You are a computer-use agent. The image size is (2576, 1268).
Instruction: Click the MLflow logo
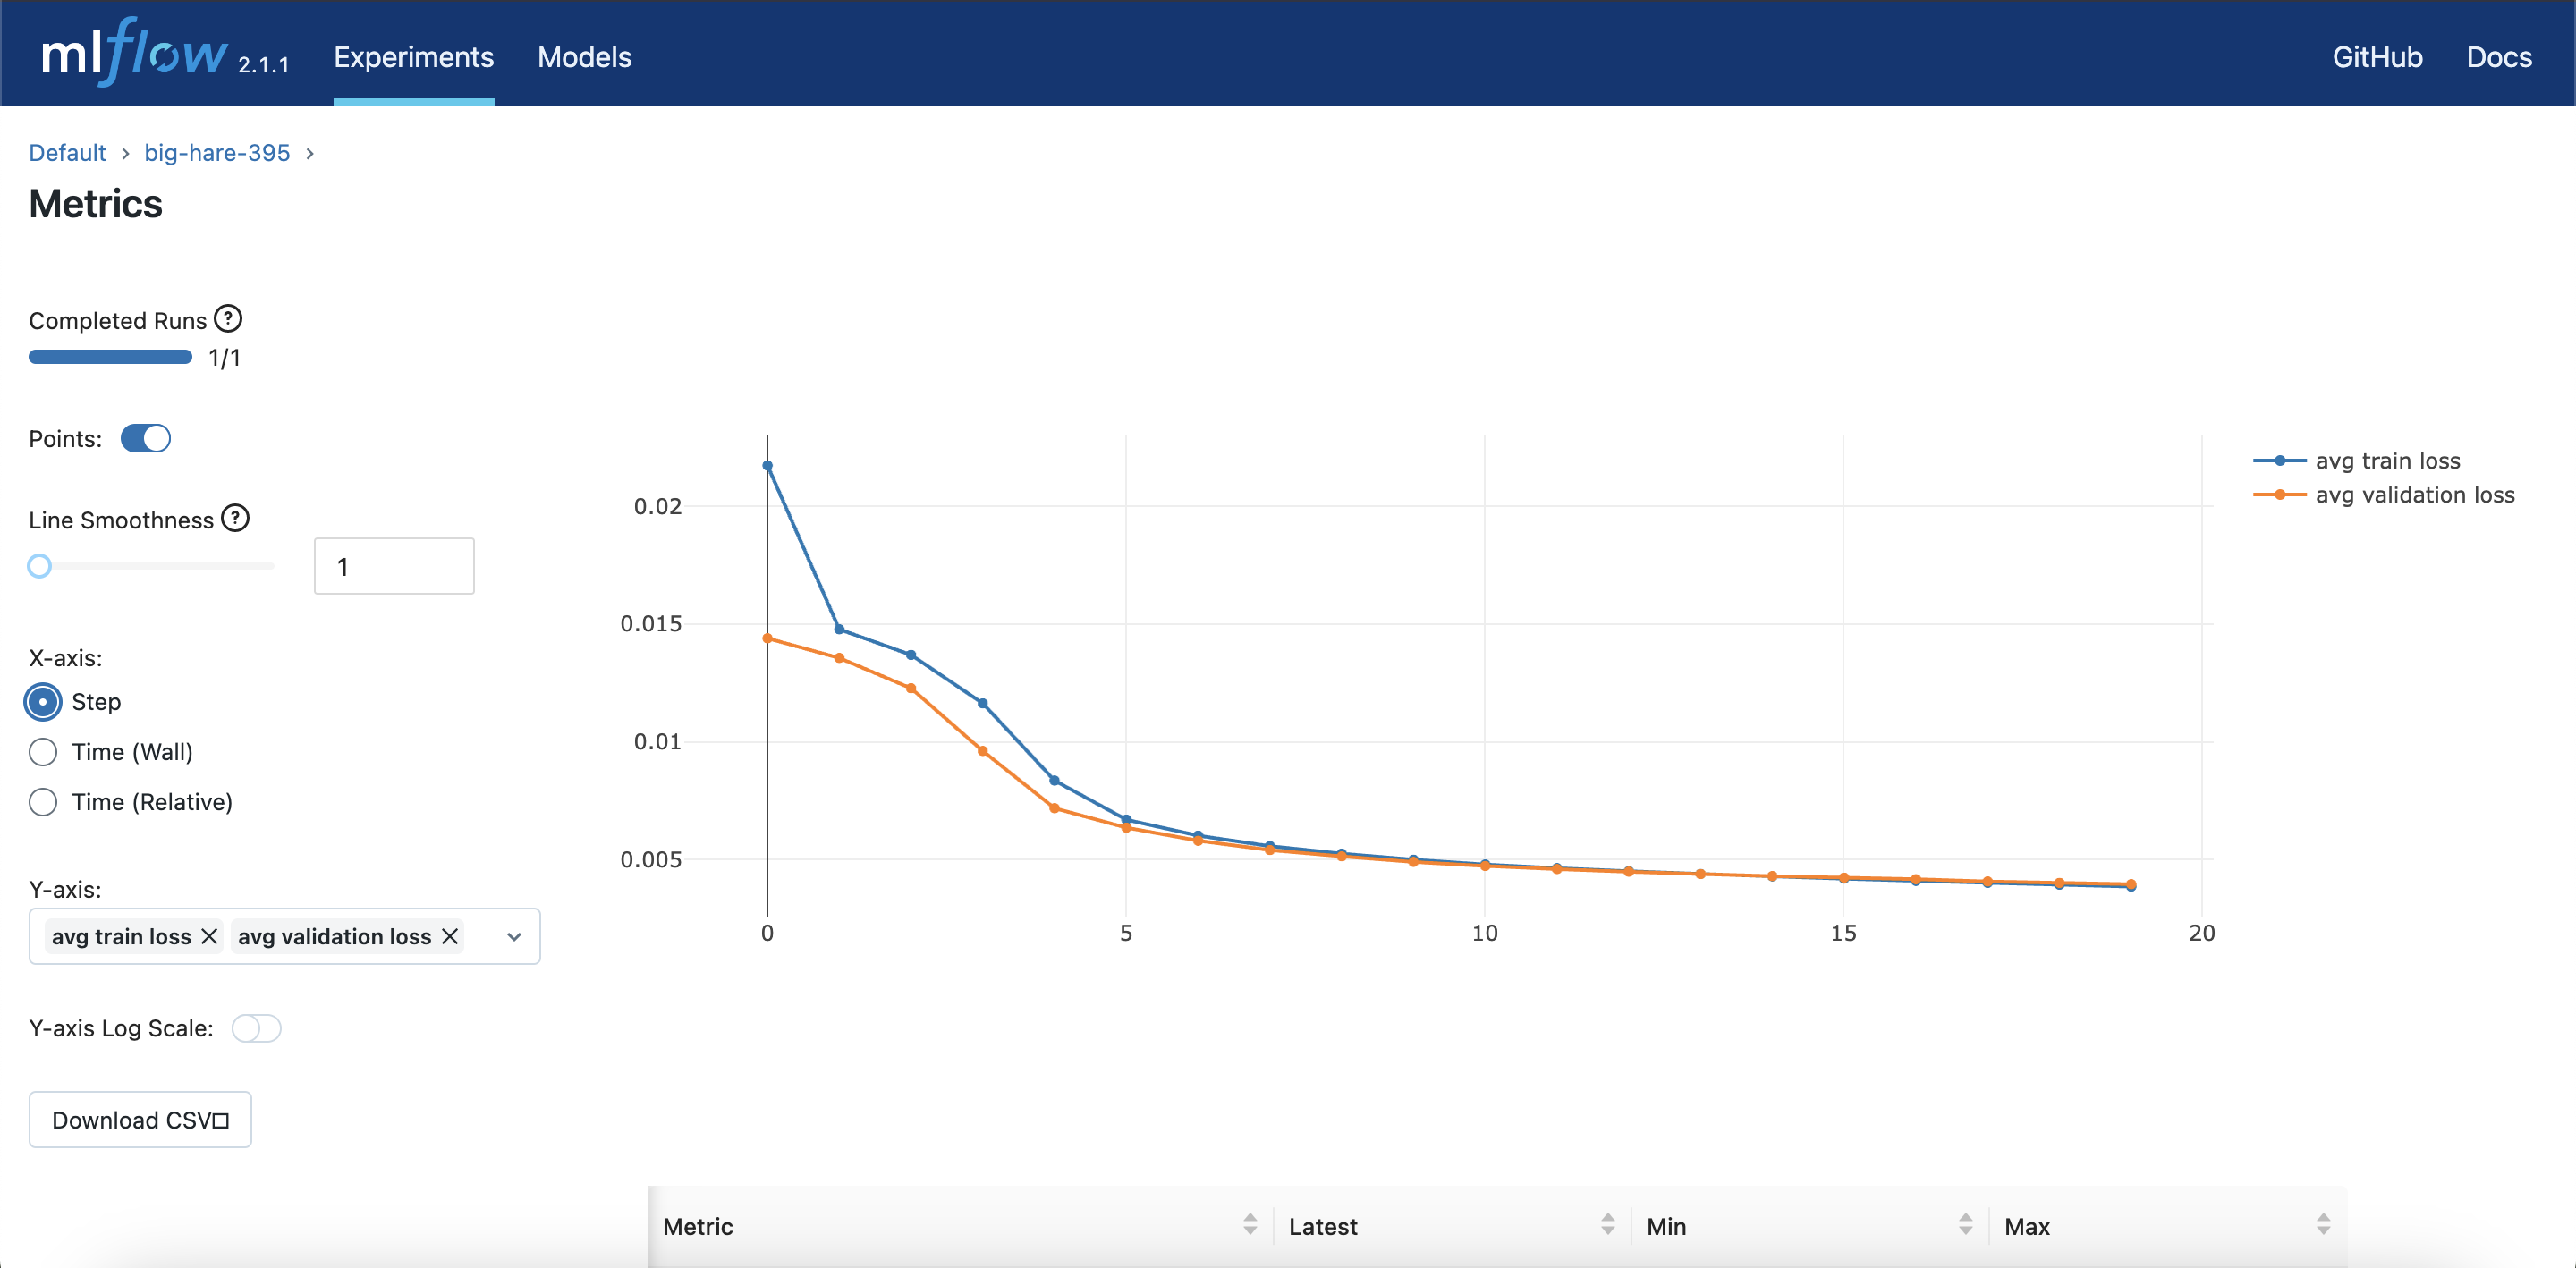click(135, 54)
